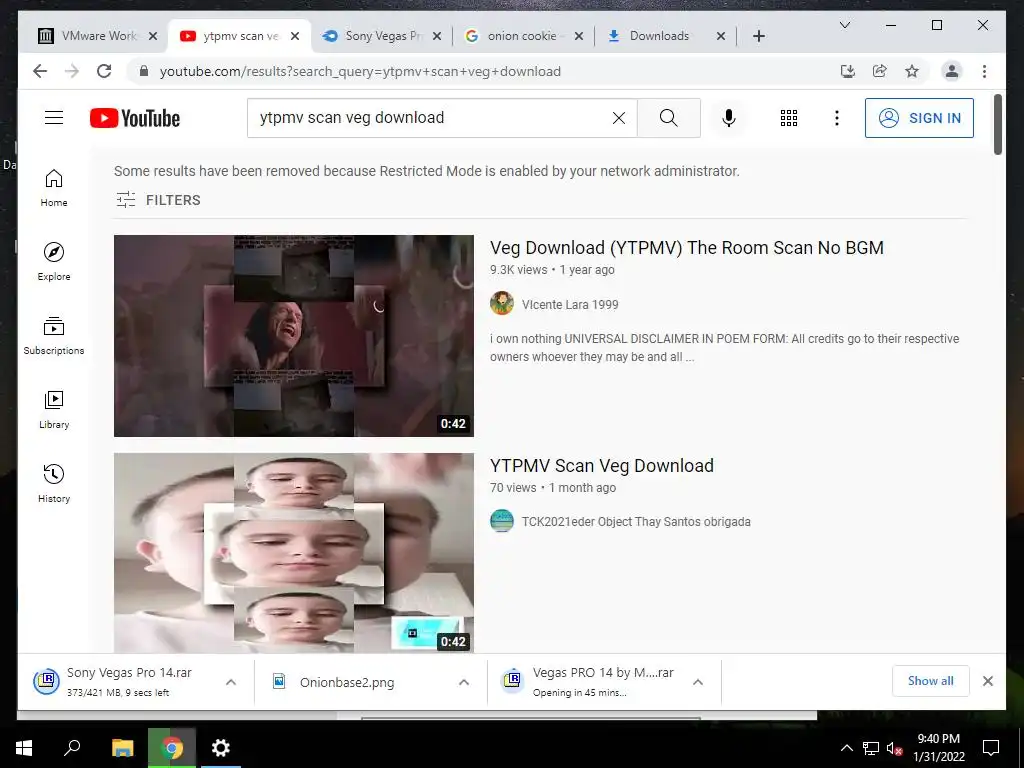Viewport: 1024px width, 768px height.
Task: Open the Chrome profile avatar
Action: pyautogui.click(x=952, y=71)
